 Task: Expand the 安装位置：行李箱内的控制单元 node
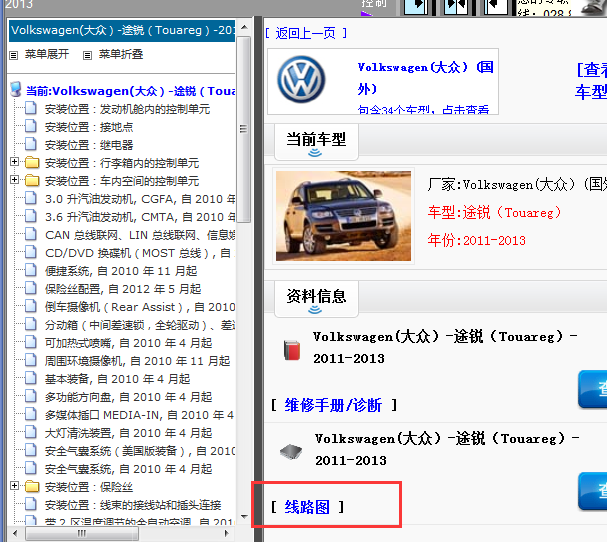pyautogui.click(x=14, y=162)
